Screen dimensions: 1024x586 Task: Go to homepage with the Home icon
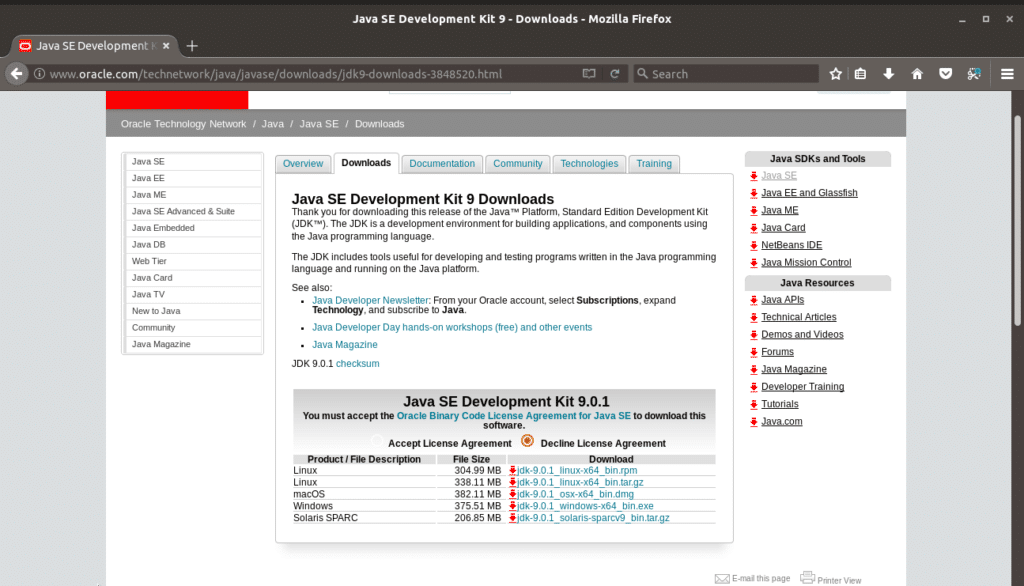coord(916,73)
